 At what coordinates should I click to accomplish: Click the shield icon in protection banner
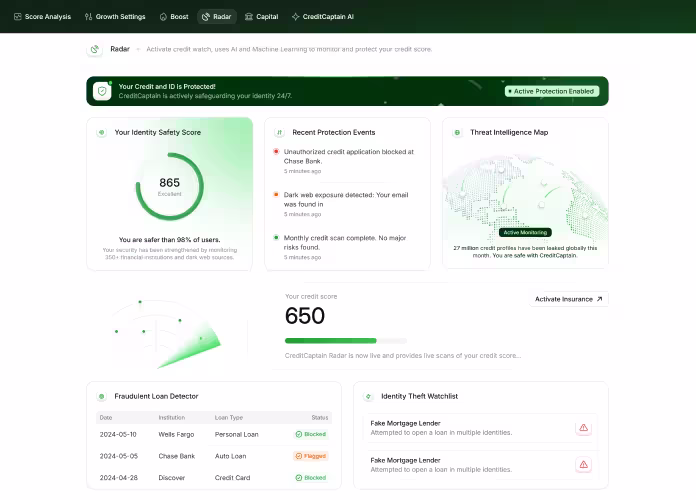[102, 91]
